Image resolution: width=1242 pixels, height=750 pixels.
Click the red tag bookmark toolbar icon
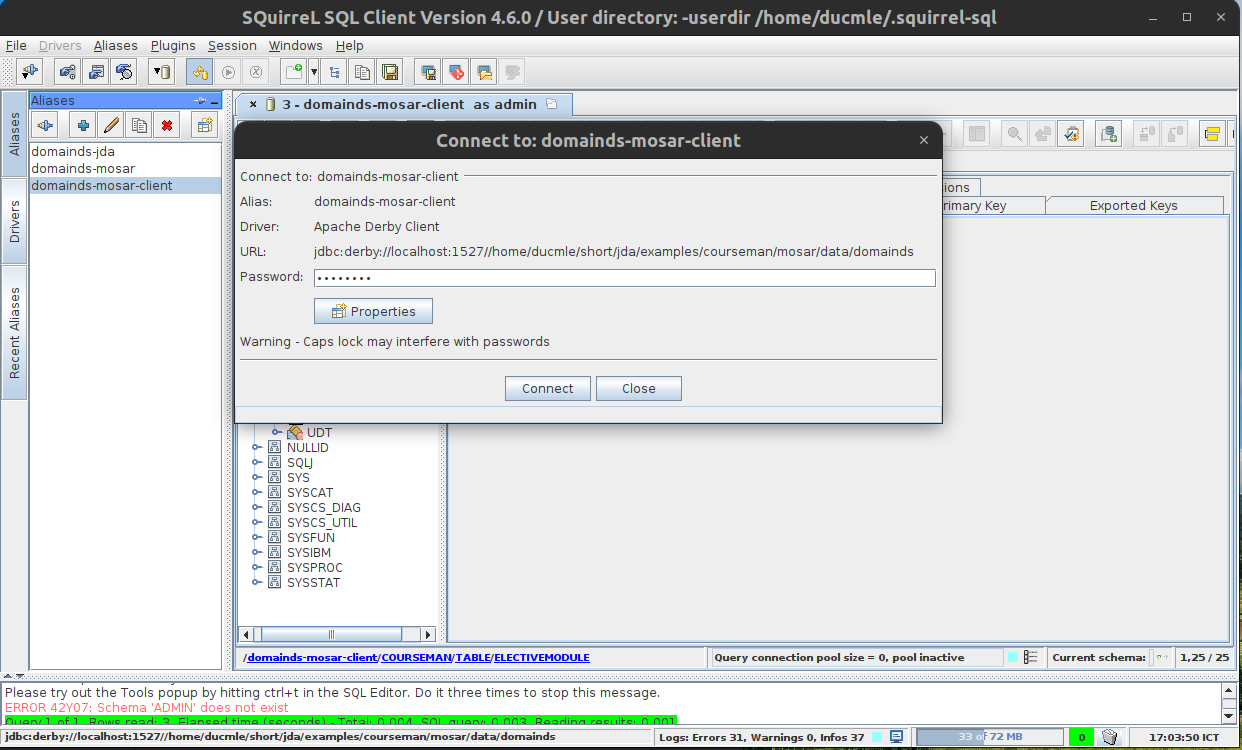457,72
